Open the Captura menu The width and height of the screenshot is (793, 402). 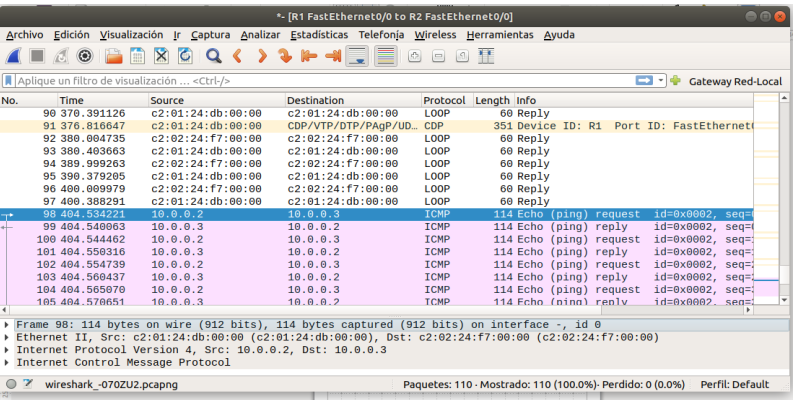click(x=210, y=35)
